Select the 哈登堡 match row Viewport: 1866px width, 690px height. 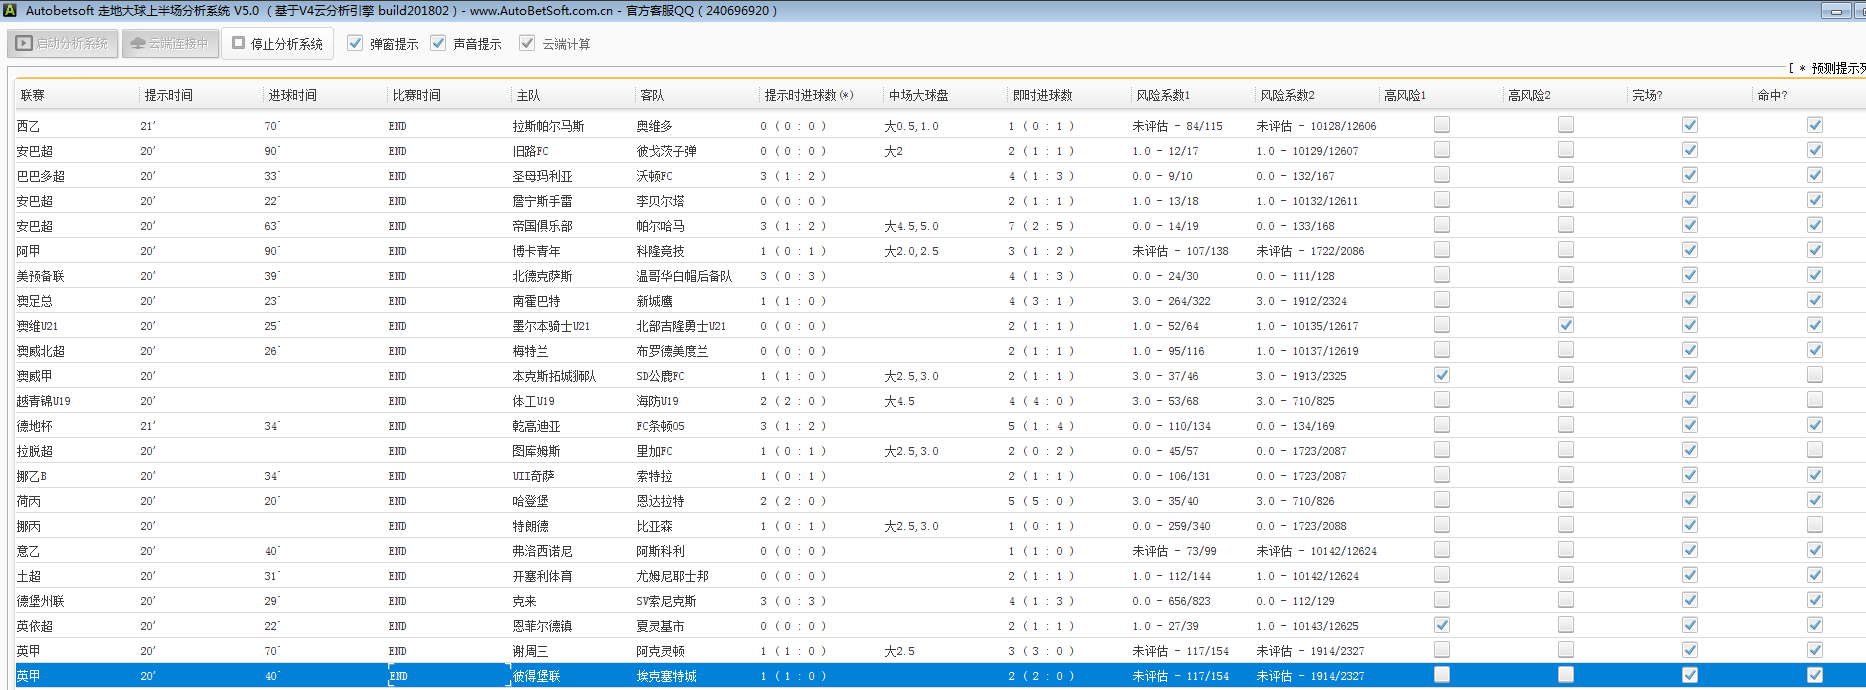[x=530, y=501]
